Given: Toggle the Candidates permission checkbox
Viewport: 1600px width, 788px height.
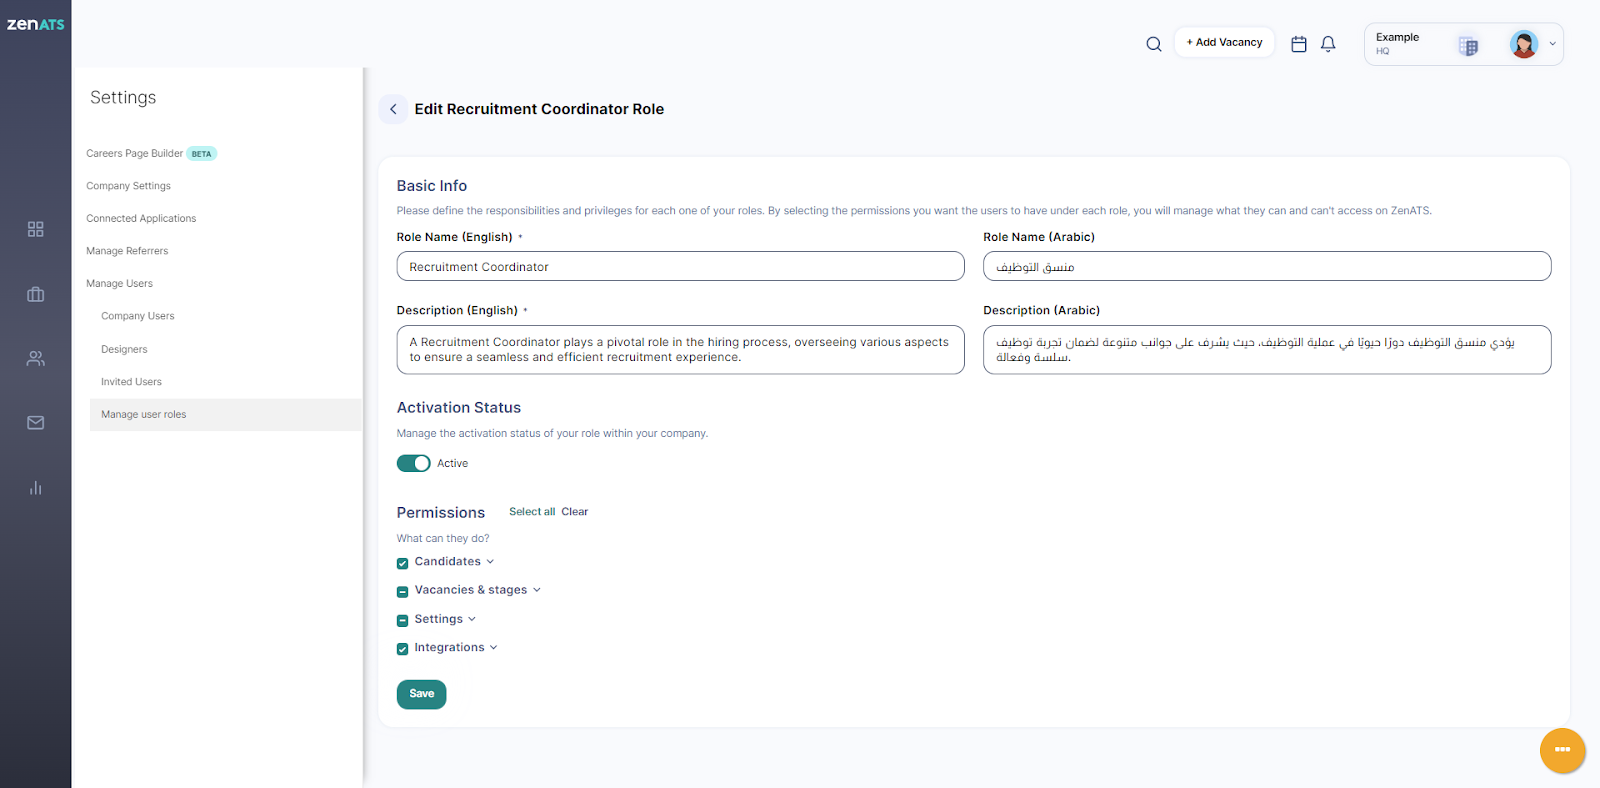Looking at the screenshot, I should (402, 563).
